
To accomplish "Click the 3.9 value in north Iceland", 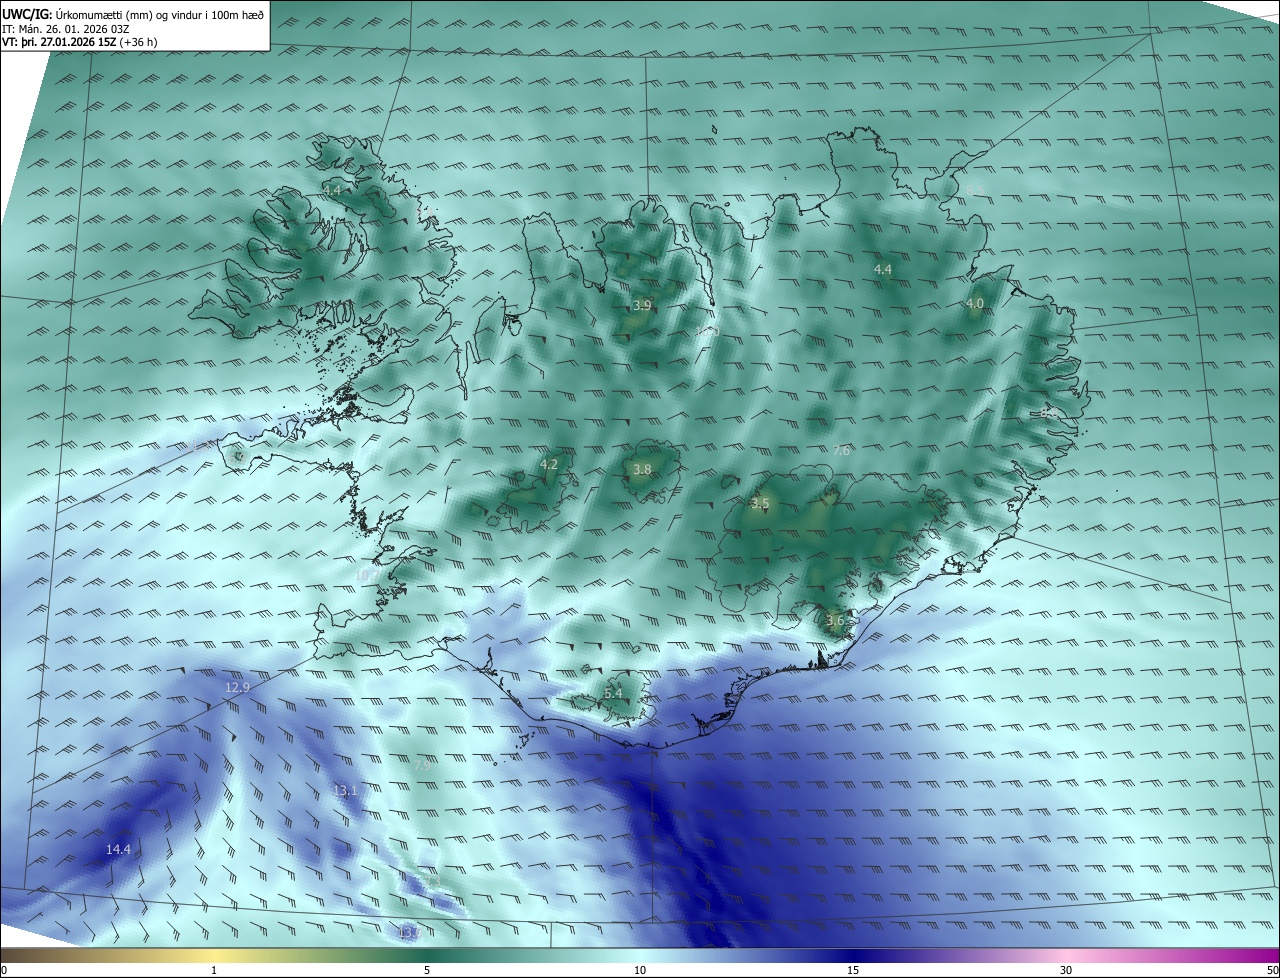I will tap(642, 306).
